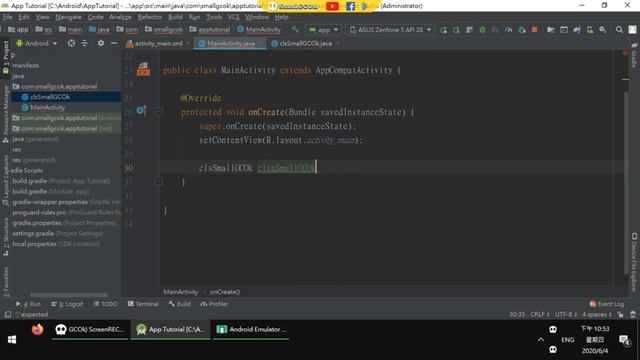Viewport: 640px width, 360px height.
Task: Open the TODO tool window
Action: [105, 304]
